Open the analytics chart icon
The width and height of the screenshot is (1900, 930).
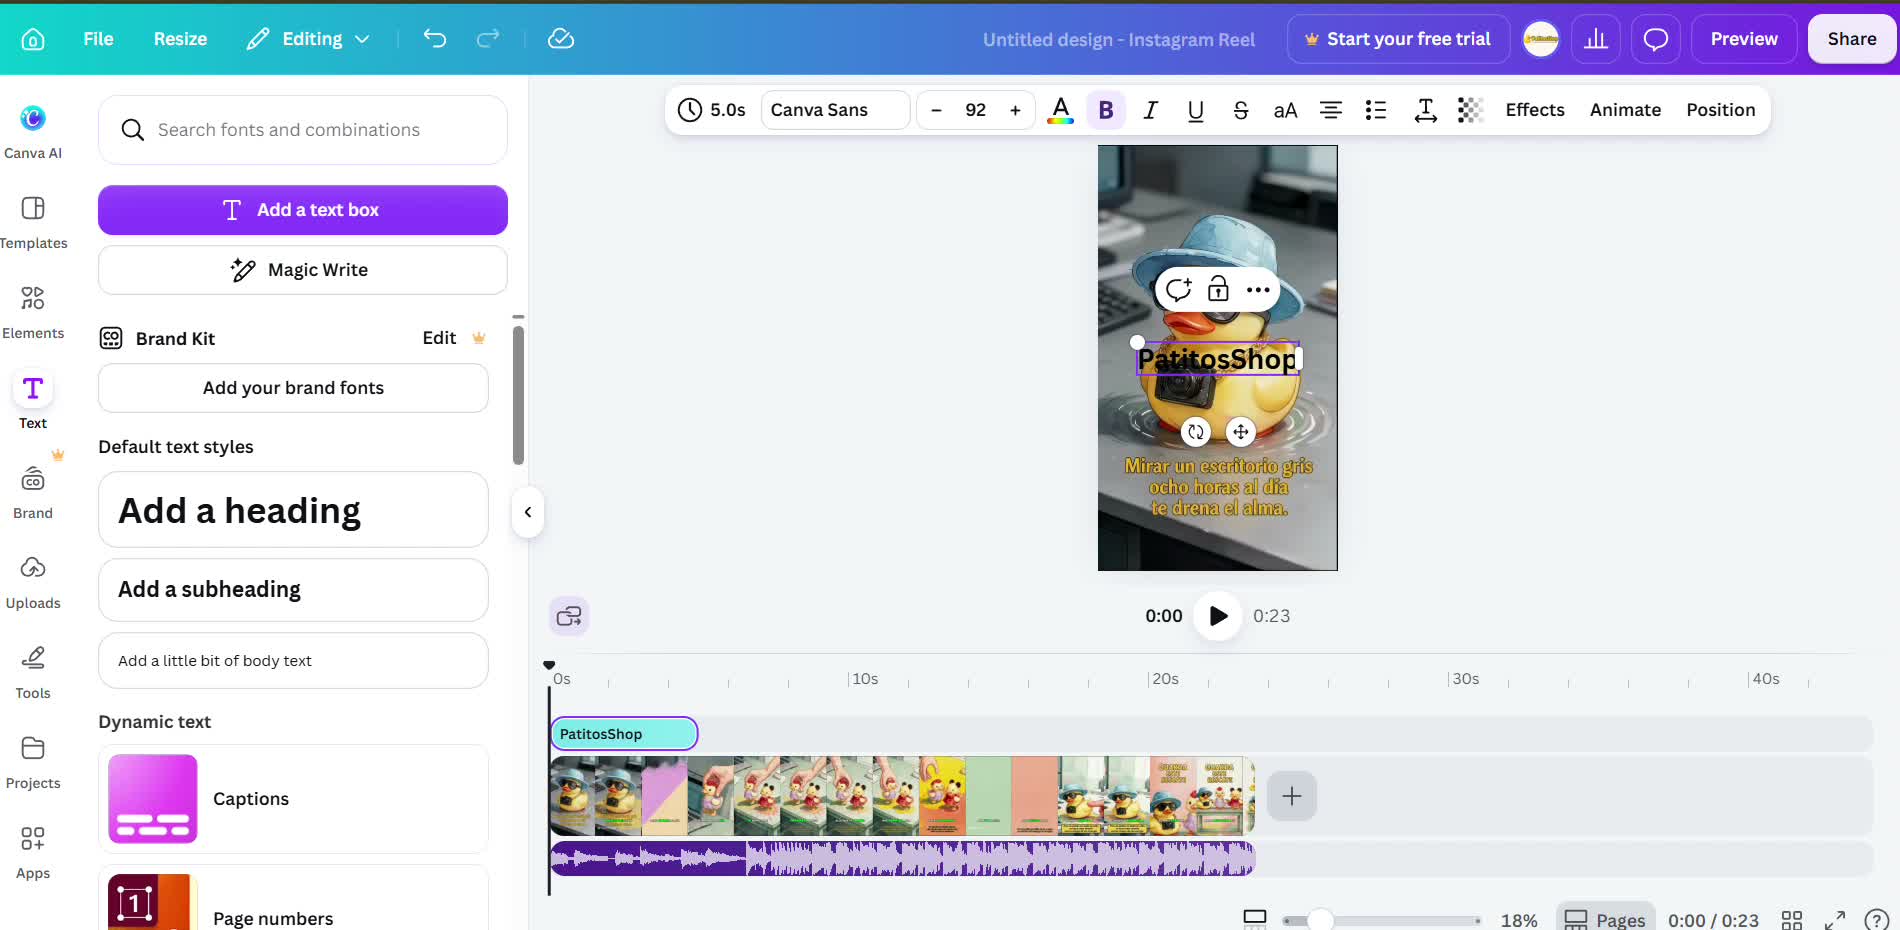1596,39
